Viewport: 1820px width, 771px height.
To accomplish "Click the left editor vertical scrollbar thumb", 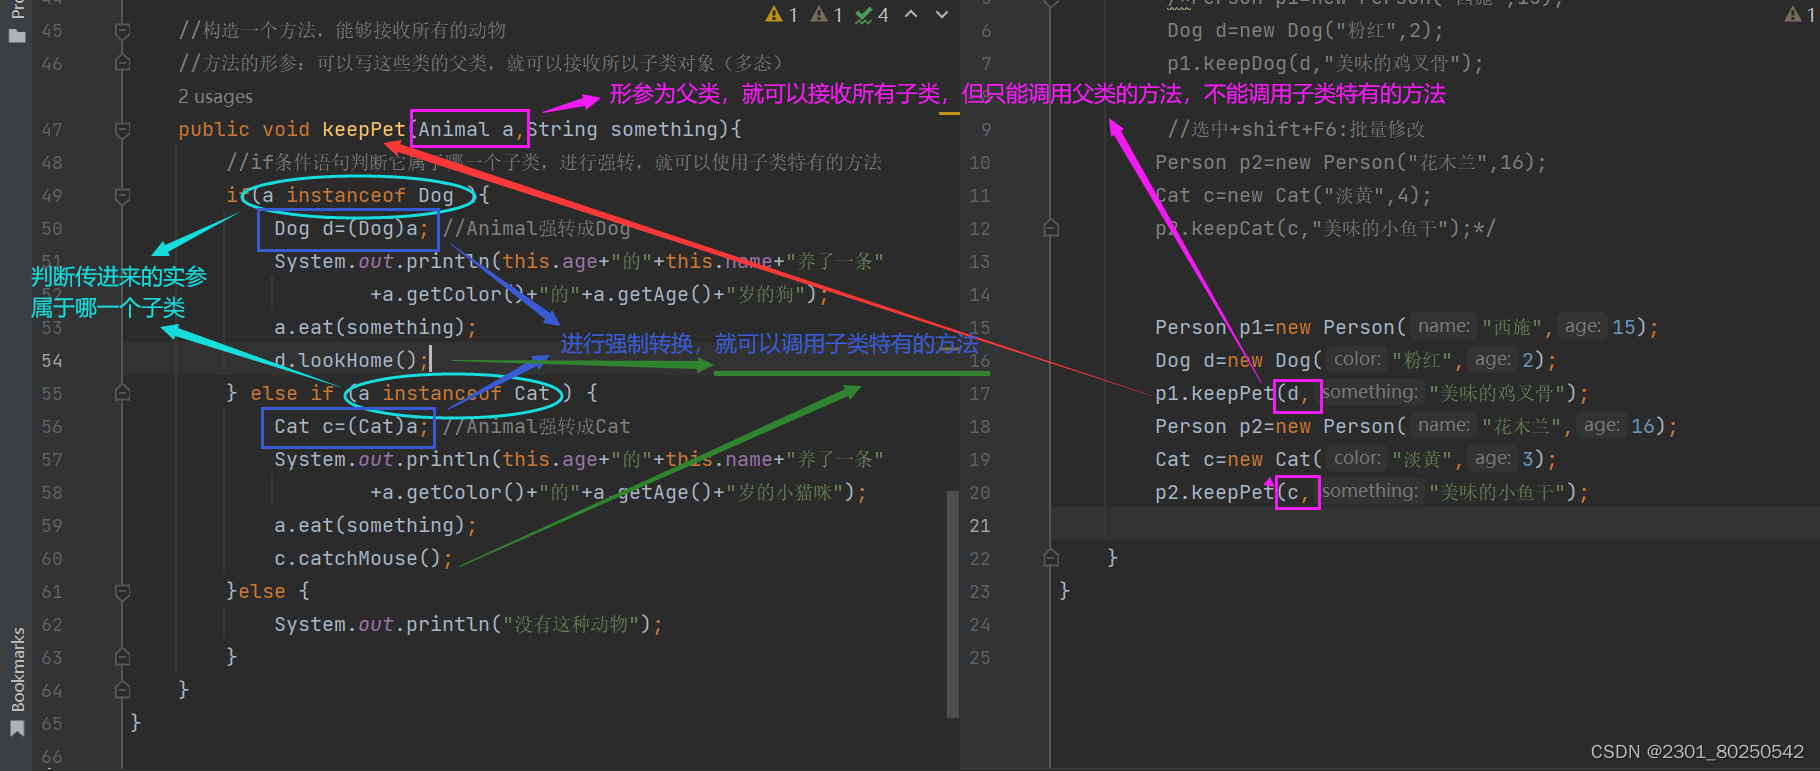I will (953, 603).
